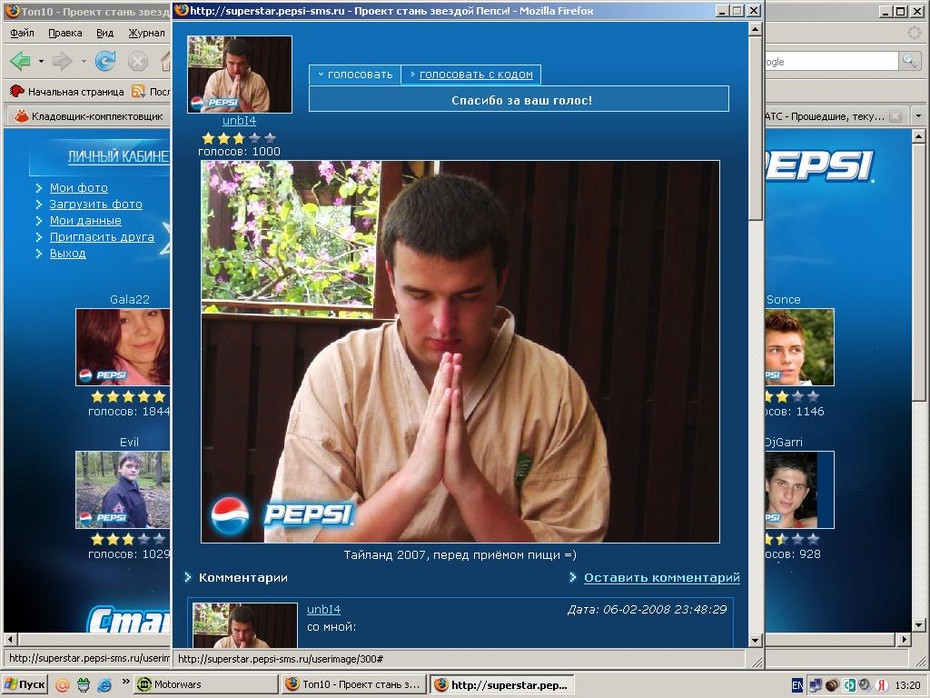Click the Спасибо за ваш голос! message
Viewport: 930px width, 698px height.
tap(521, 100)
